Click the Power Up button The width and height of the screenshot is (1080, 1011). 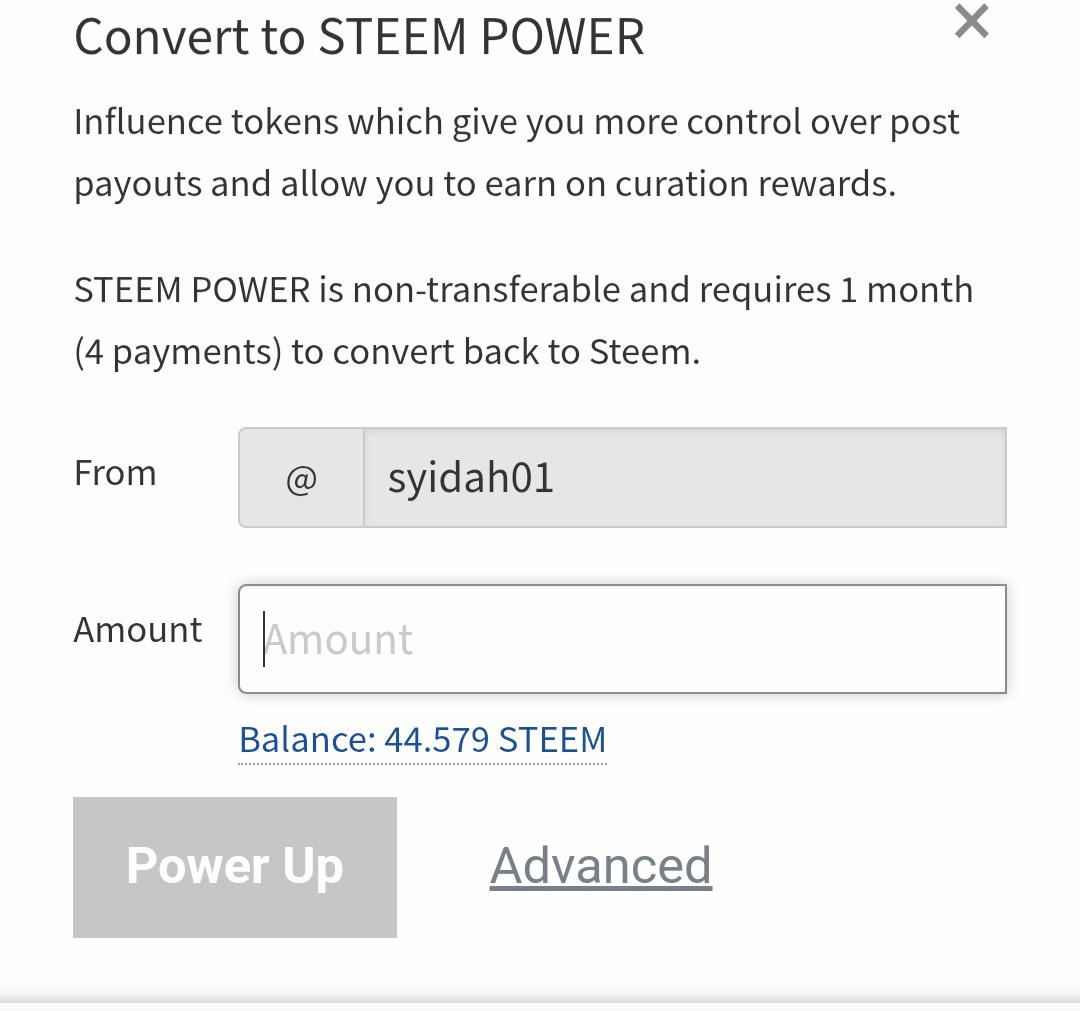(x=235, y=867)
